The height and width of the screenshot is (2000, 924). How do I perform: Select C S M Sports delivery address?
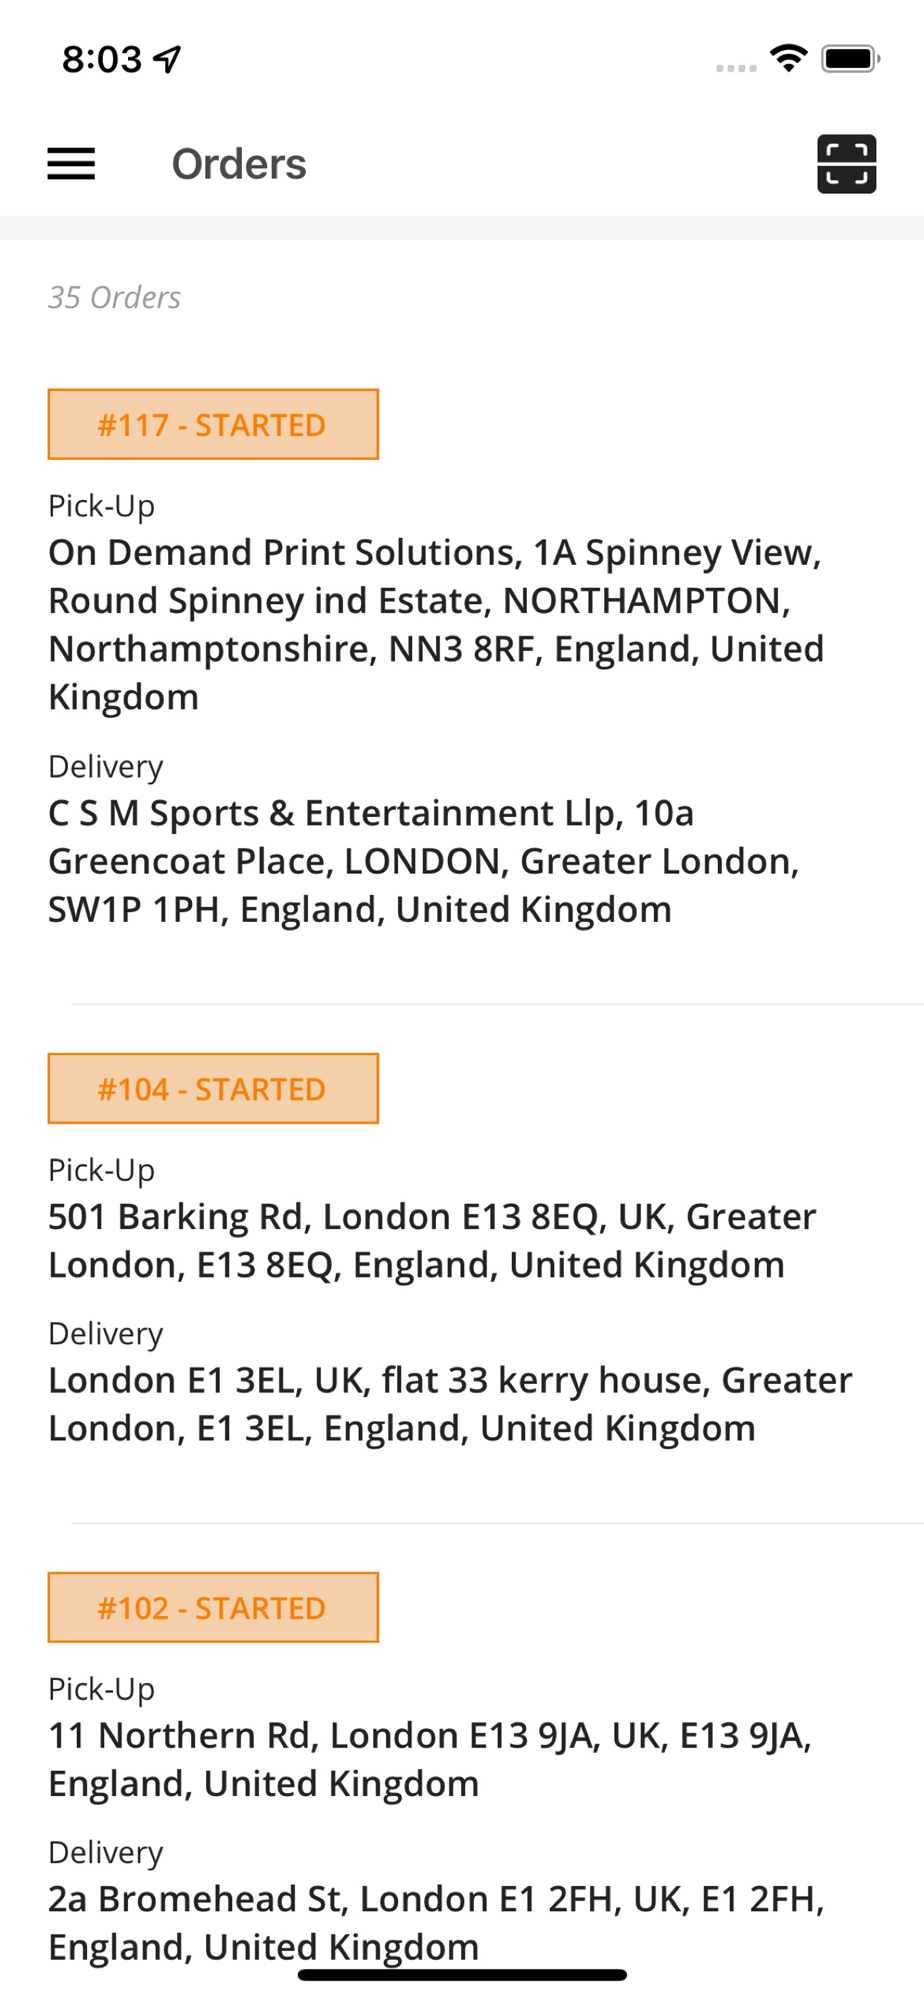coord(424,861)
